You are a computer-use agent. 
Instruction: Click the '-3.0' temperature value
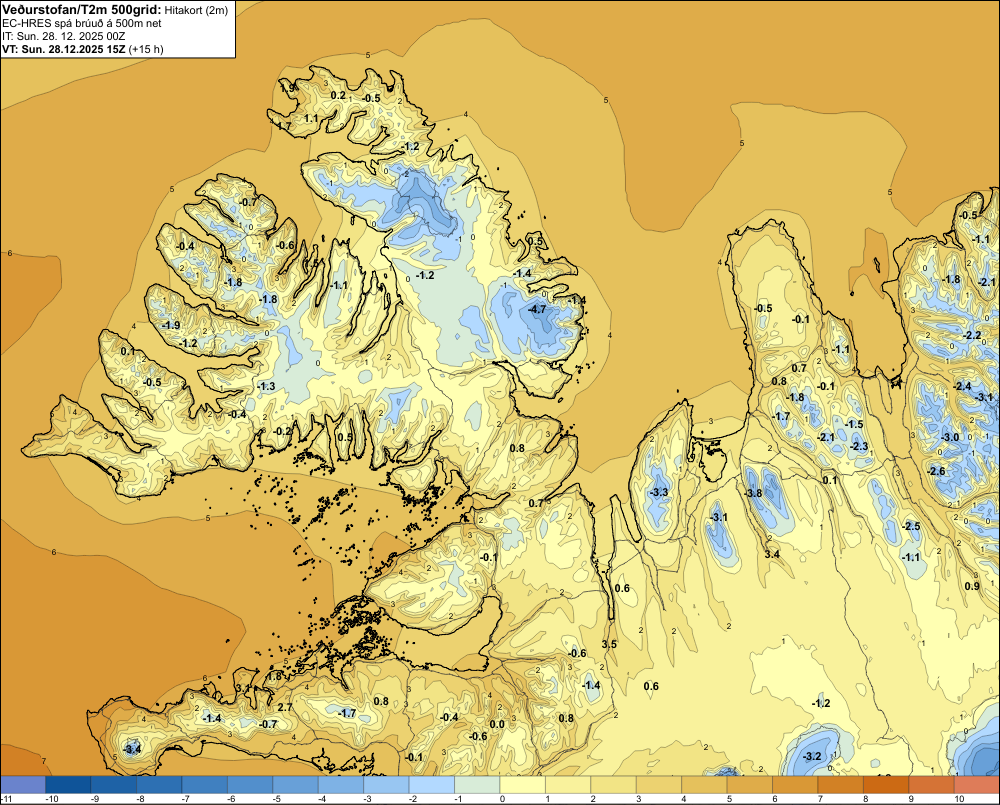(950, 438)
